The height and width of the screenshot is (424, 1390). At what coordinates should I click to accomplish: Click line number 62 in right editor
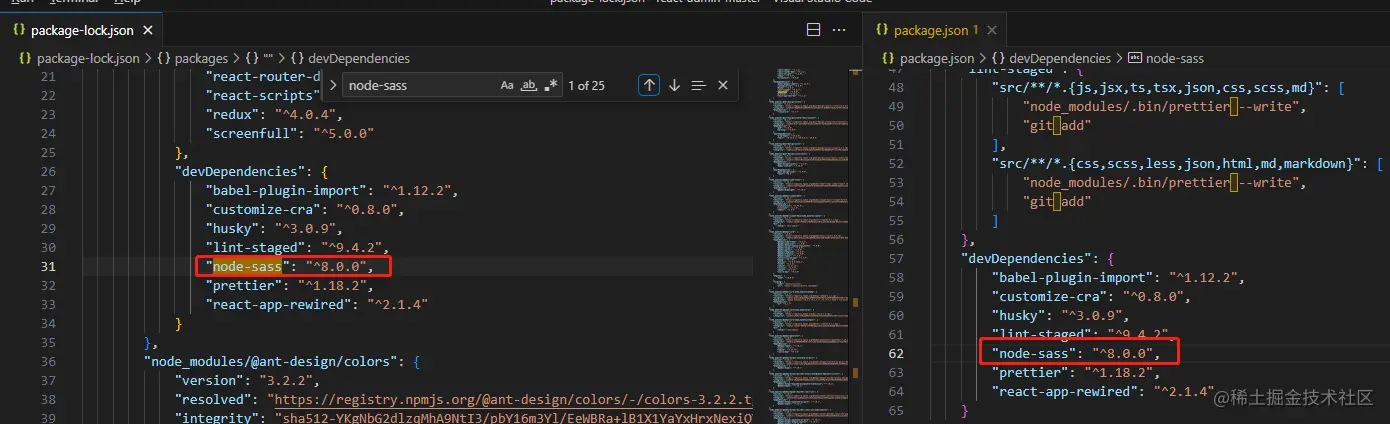point(896,353)
